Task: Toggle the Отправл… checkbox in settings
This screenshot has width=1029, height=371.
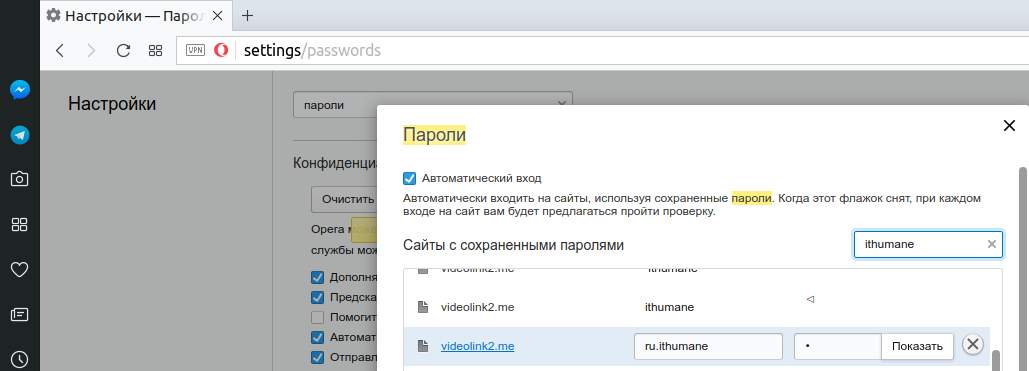Action: [318, 358]
